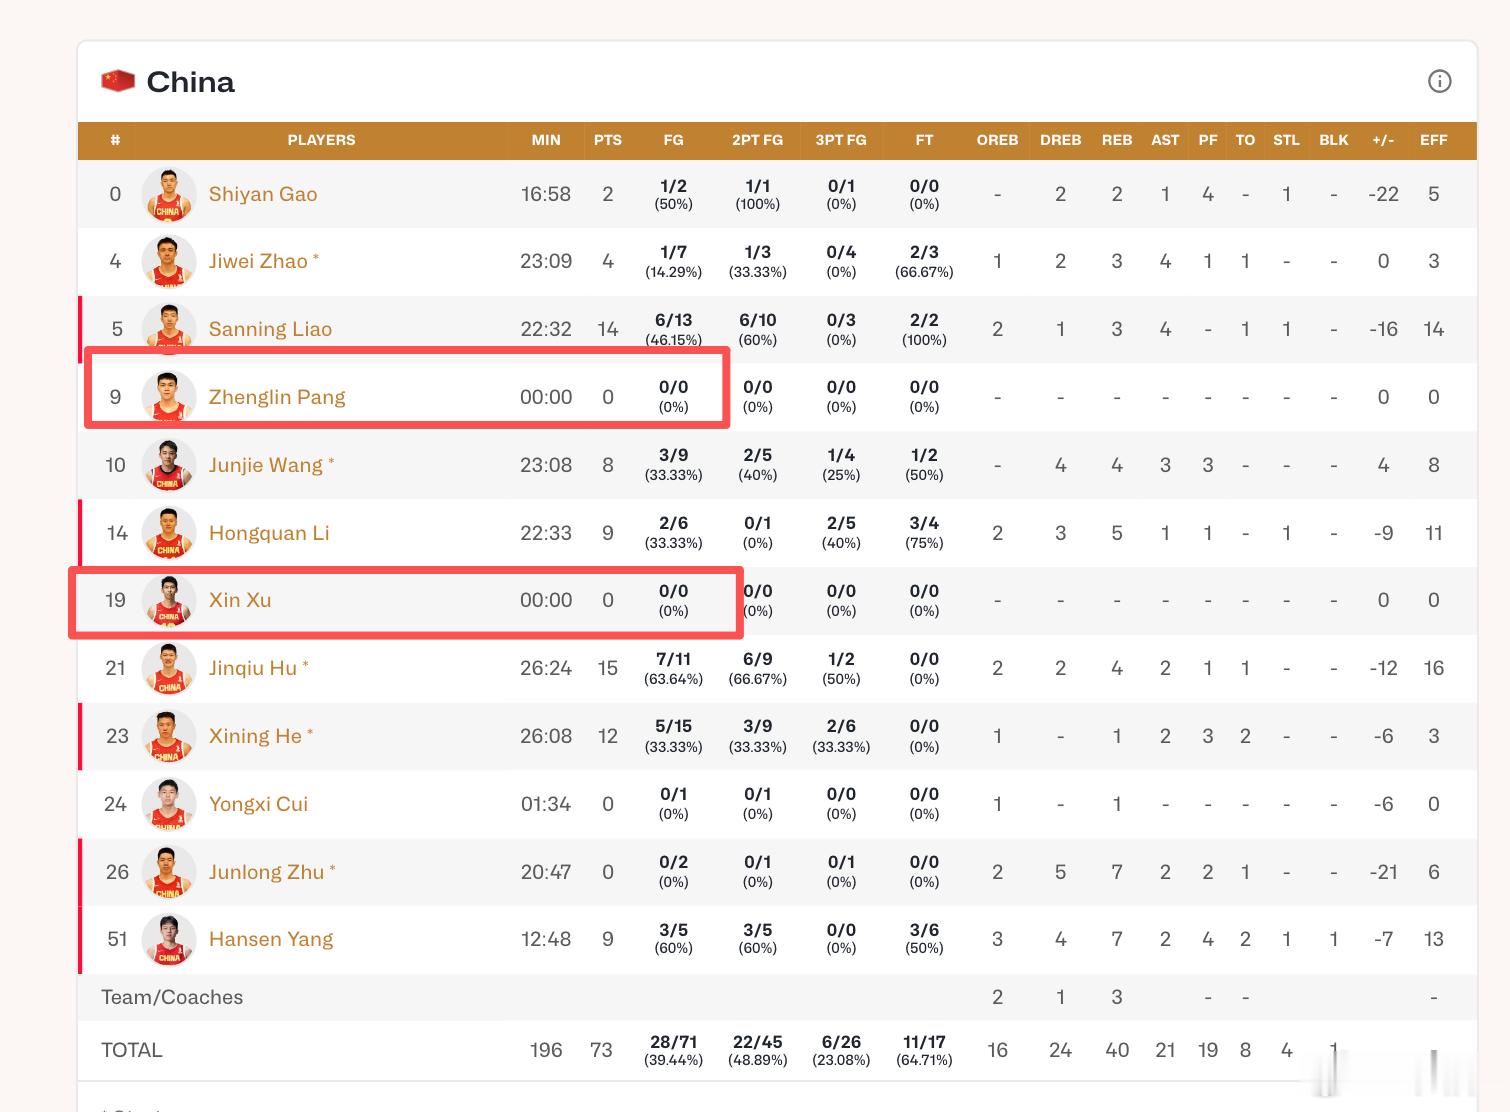Click Shiyan Gao's avatar photo
Image resolution: width=1510 pixels, height=1112 pixels.
(x=168, y=194)
